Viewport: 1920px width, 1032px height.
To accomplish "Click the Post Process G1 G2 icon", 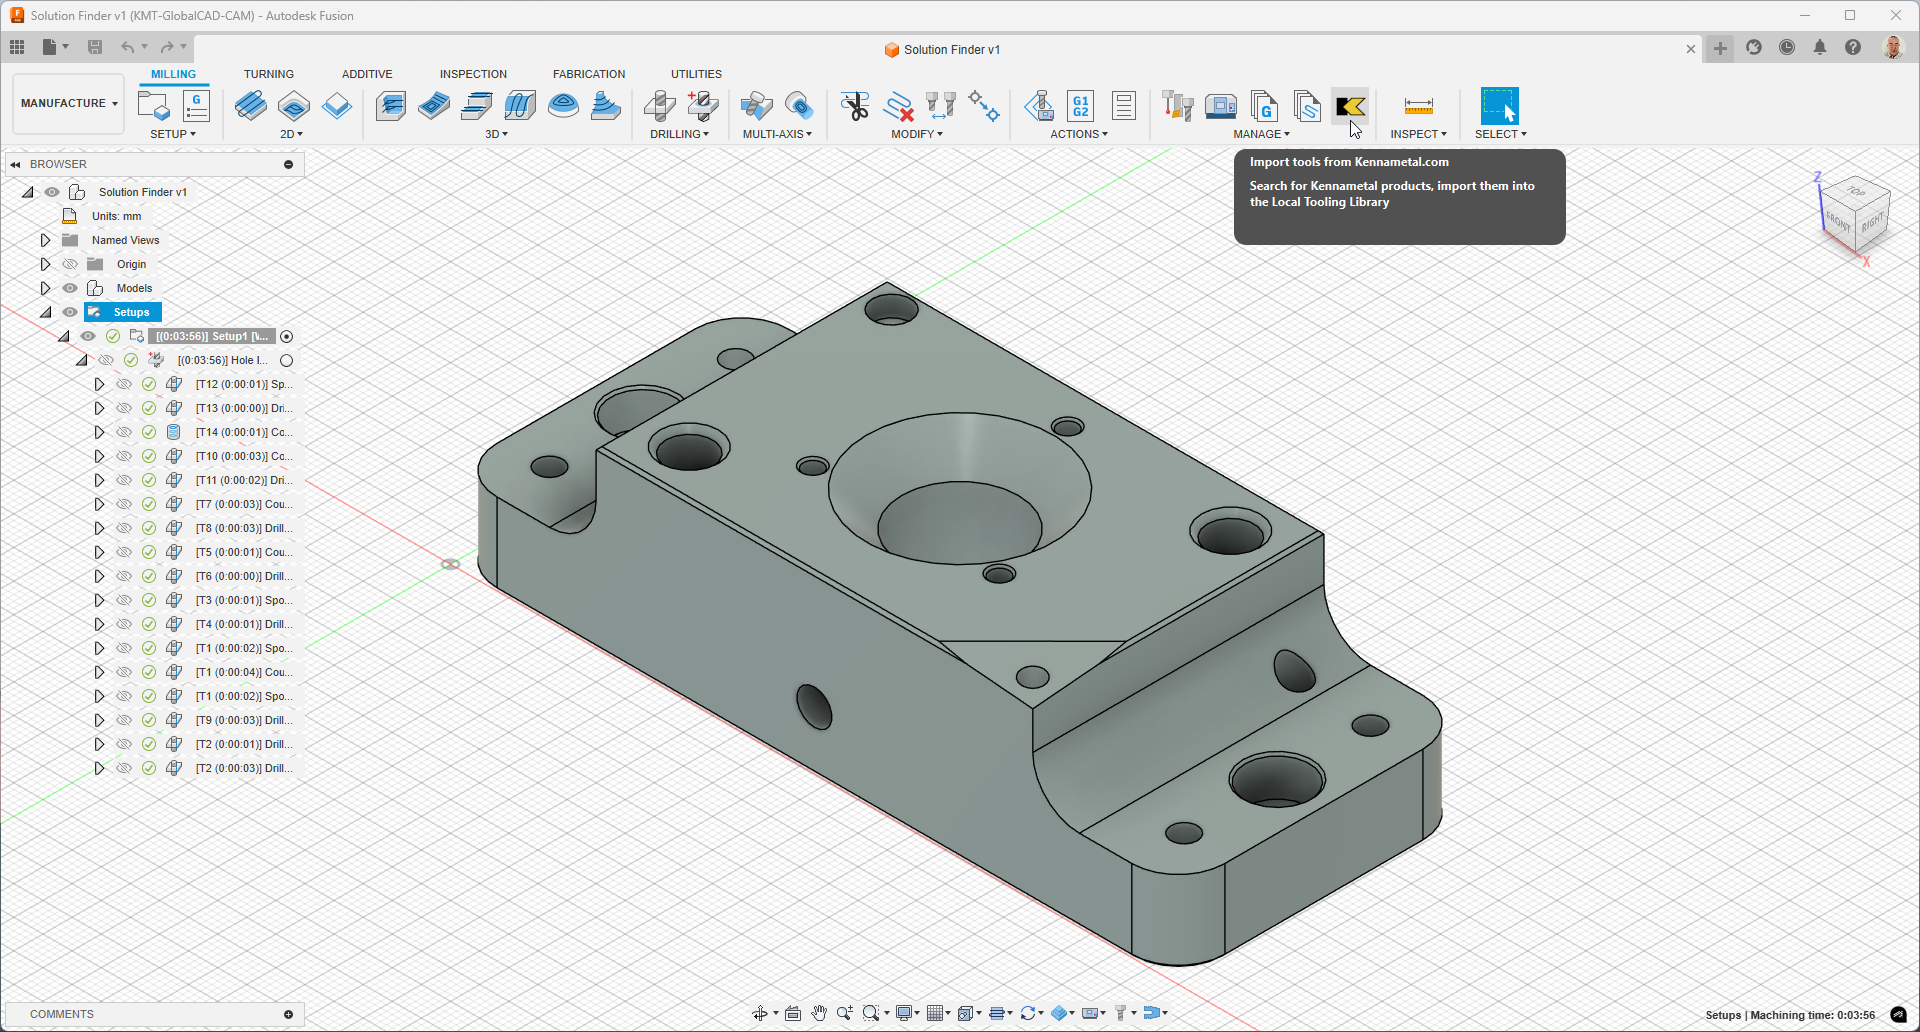I will (x=1081, y=106).
